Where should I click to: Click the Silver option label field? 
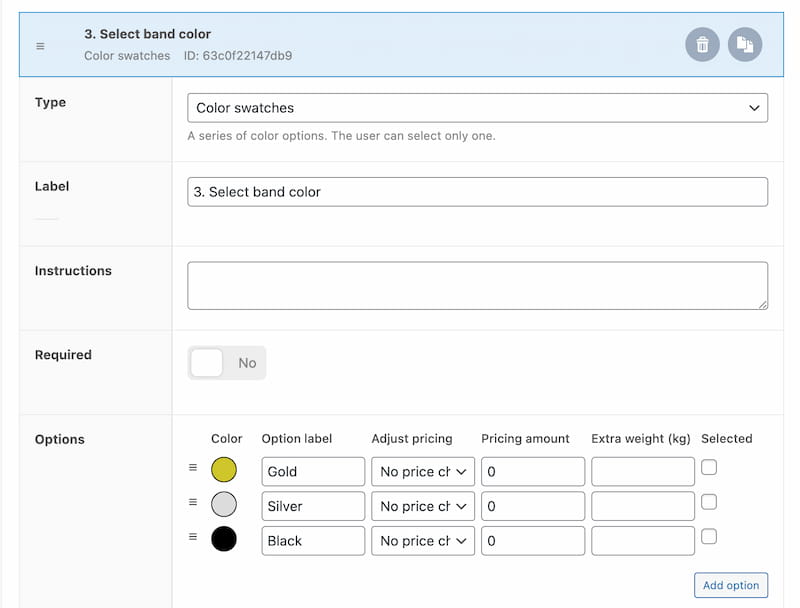[313, 506]
